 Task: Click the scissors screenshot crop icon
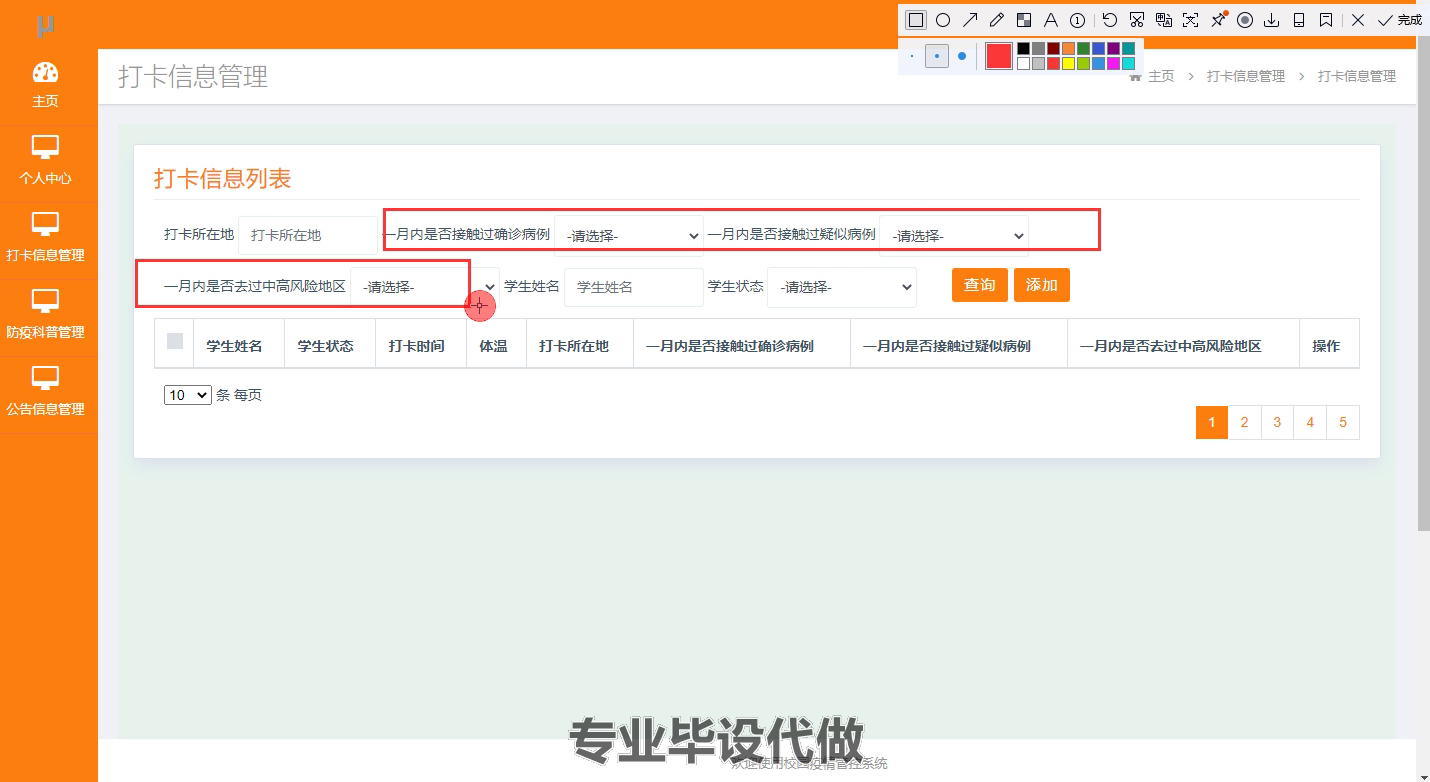1137,20
